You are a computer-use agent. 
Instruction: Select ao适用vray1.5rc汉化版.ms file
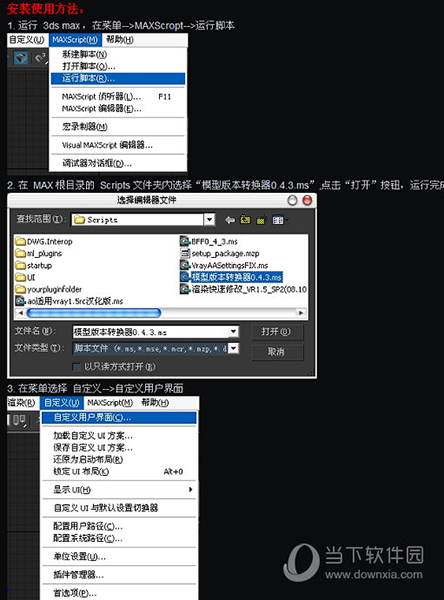(x=69, y=301)
